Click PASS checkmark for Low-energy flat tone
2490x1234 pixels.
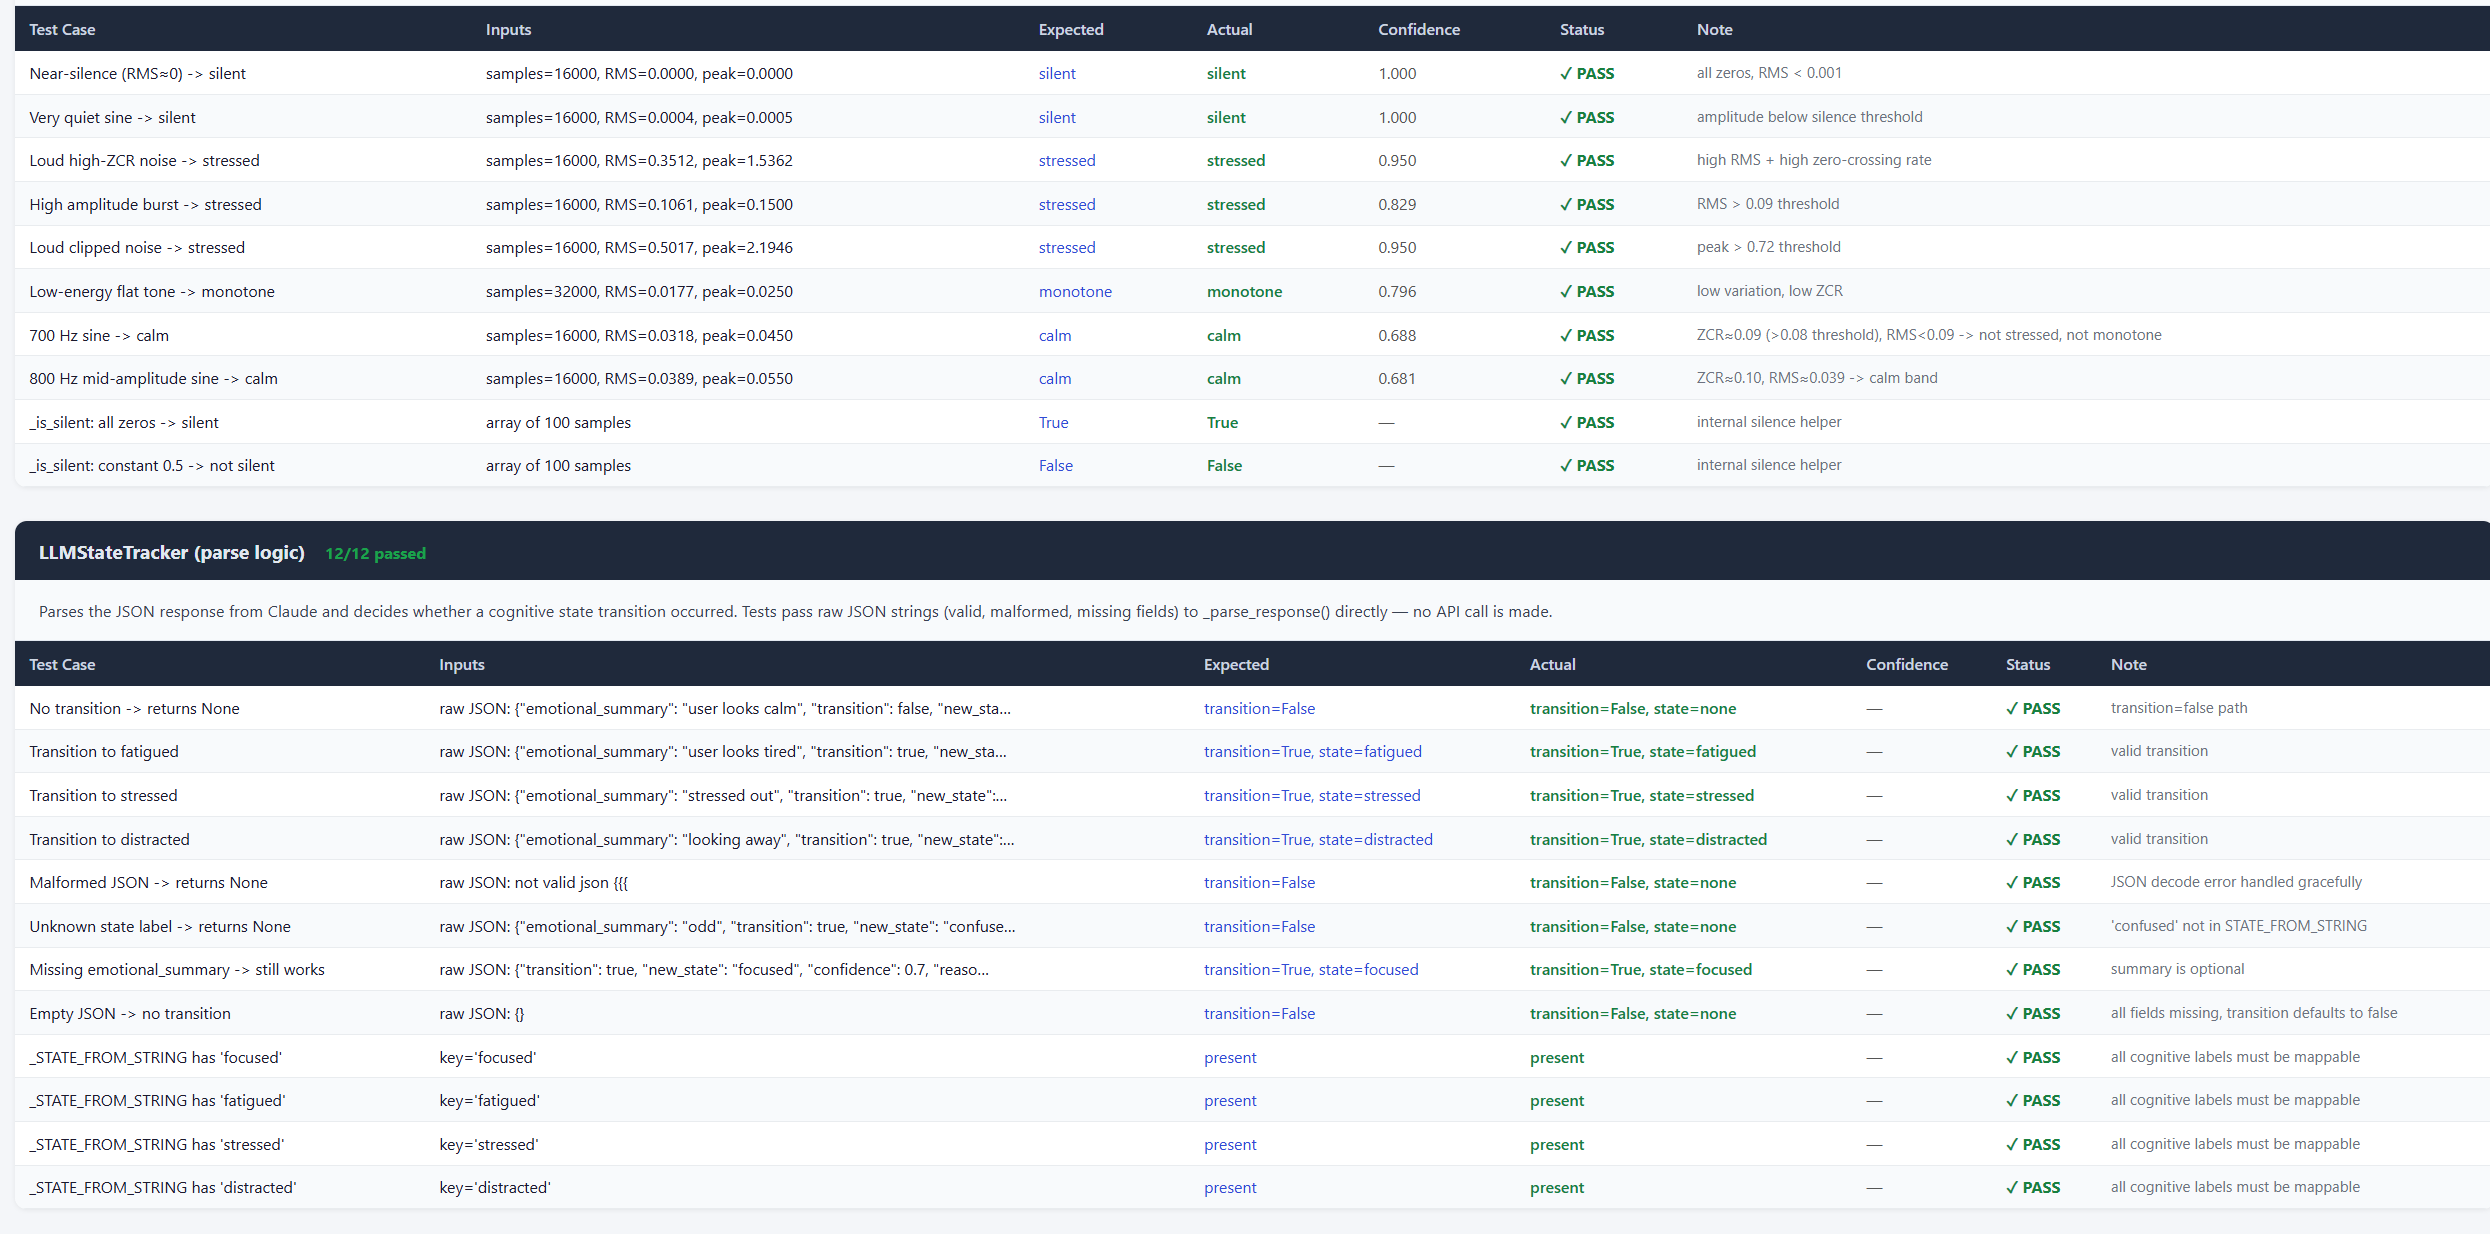pyautogui.click(x=1586, y=292)
